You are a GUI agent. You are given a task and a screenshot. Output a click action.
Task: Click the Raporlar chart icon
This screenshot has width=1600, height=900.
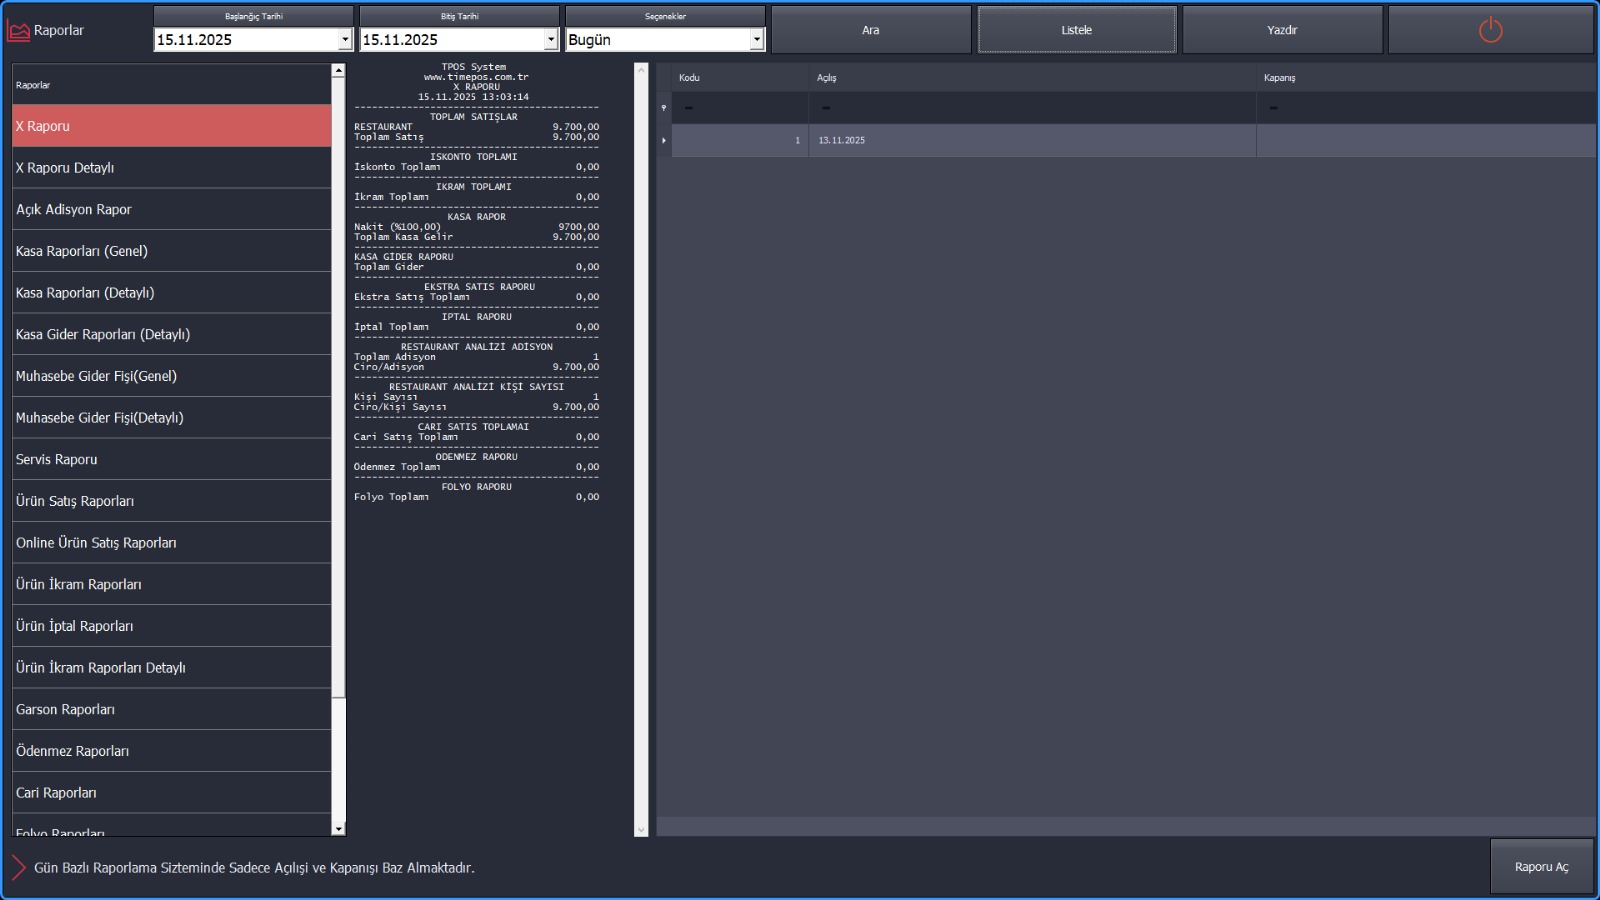point(19,31)
